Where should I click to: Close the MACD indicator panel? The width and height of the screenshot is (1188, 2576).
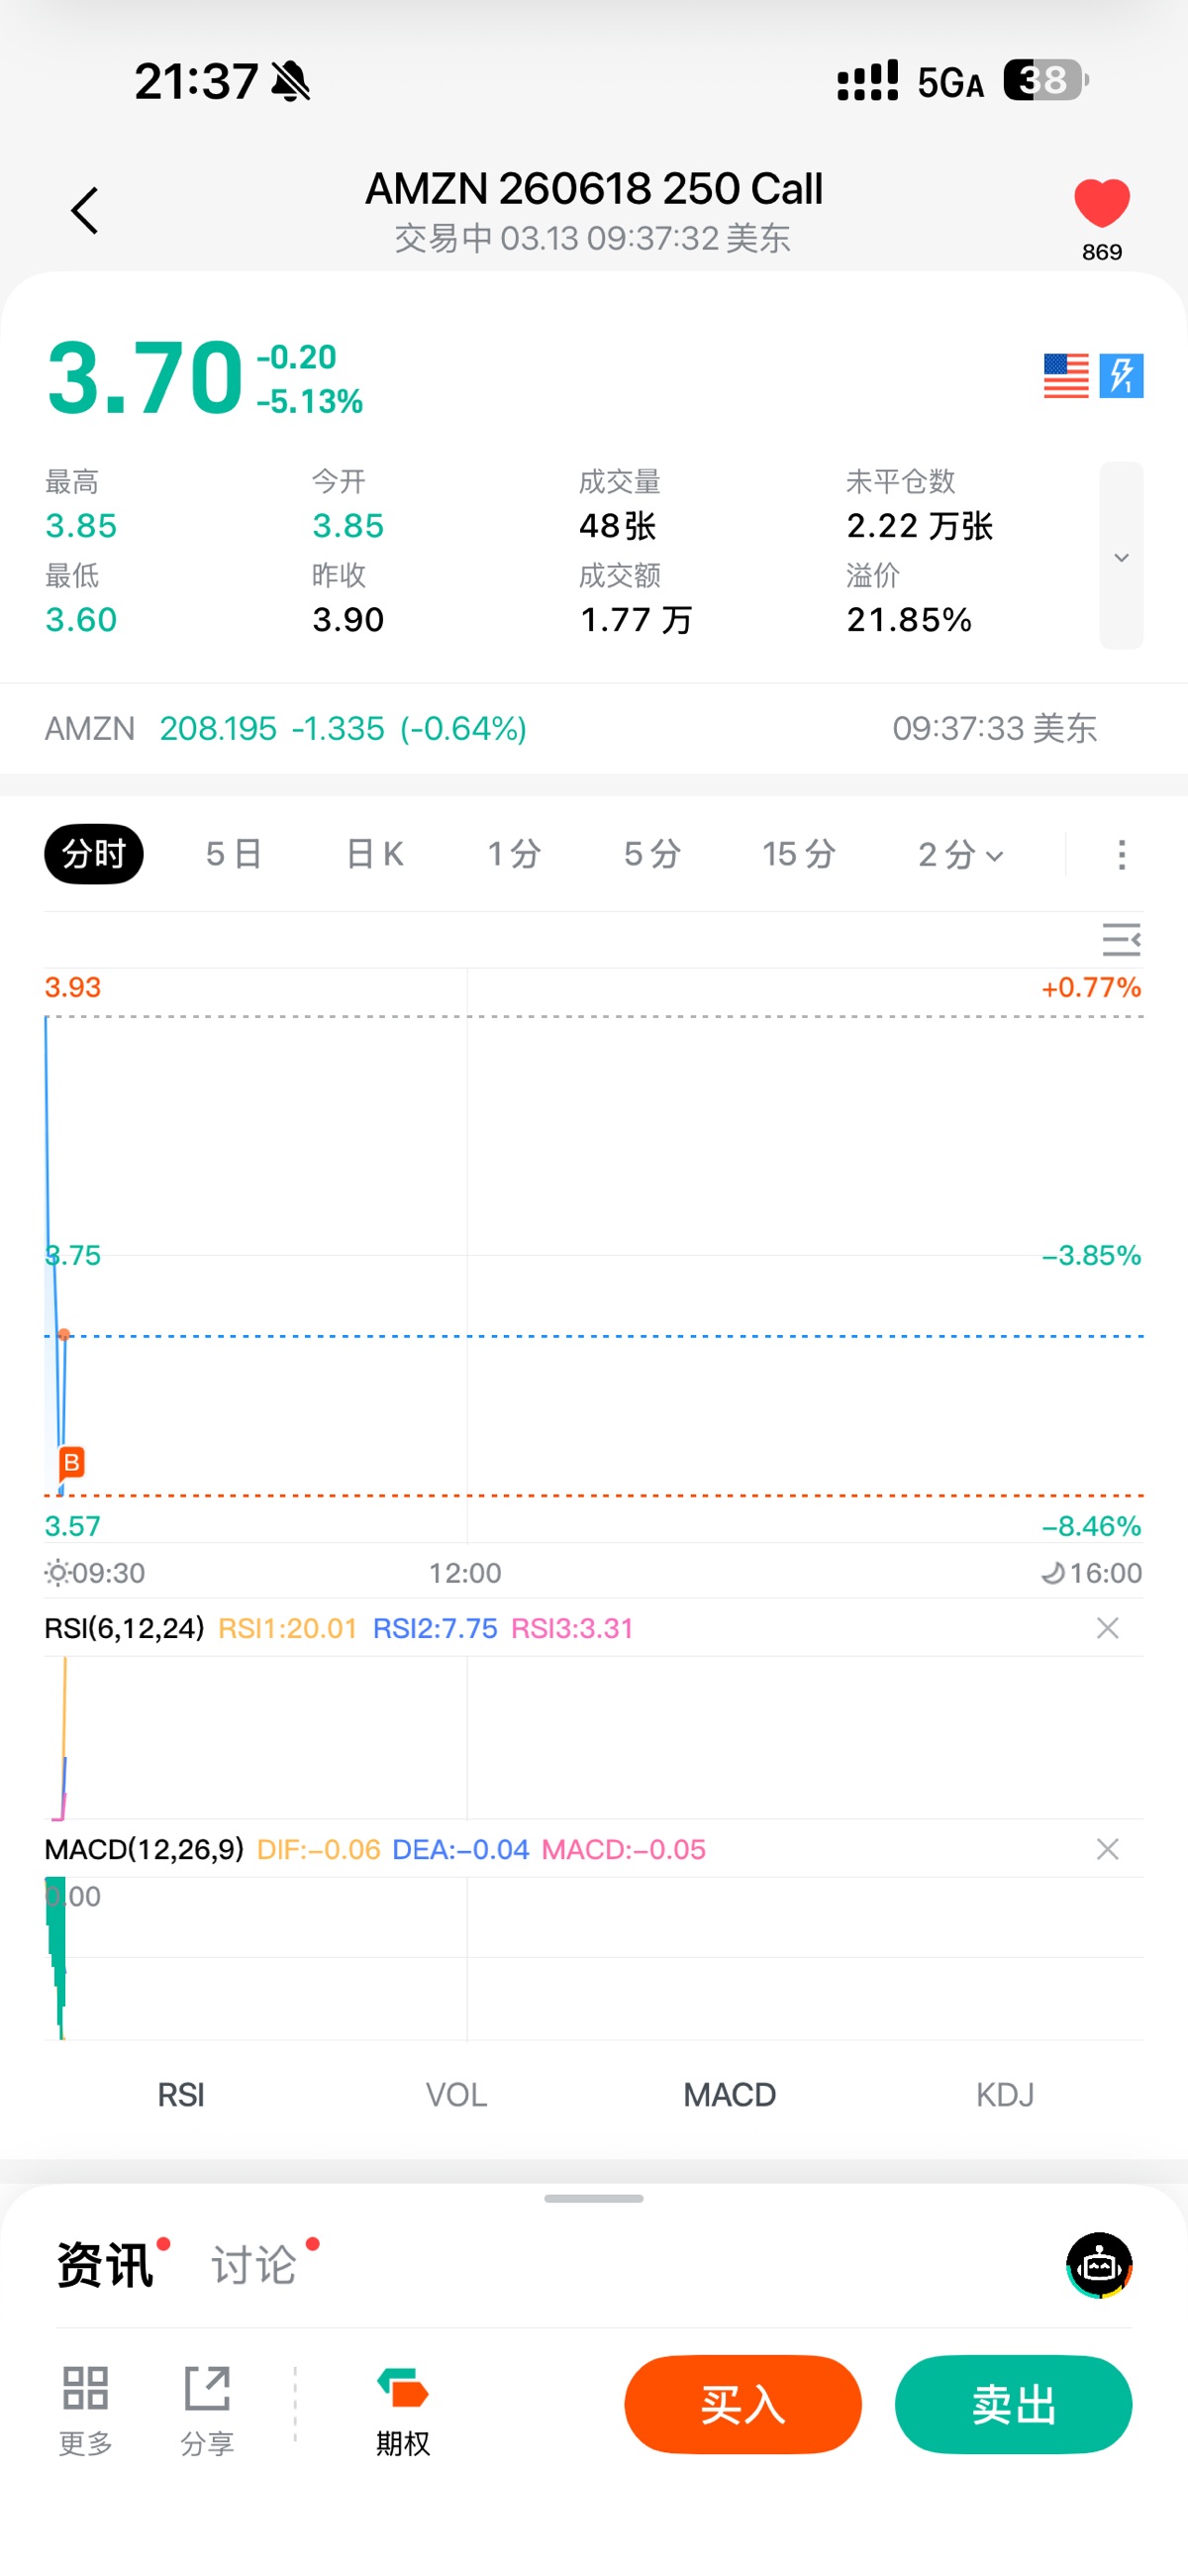click(1107, 1849)
